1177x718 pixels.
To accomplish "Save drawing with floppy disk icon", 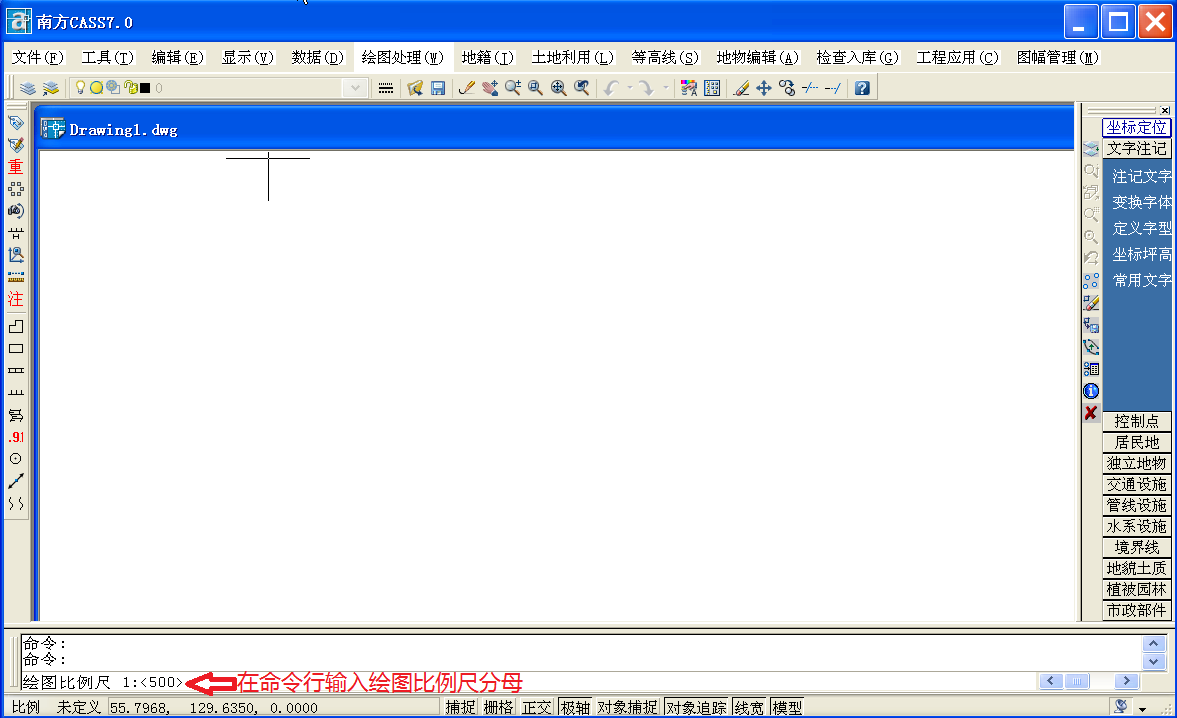I will coord(438,88).
